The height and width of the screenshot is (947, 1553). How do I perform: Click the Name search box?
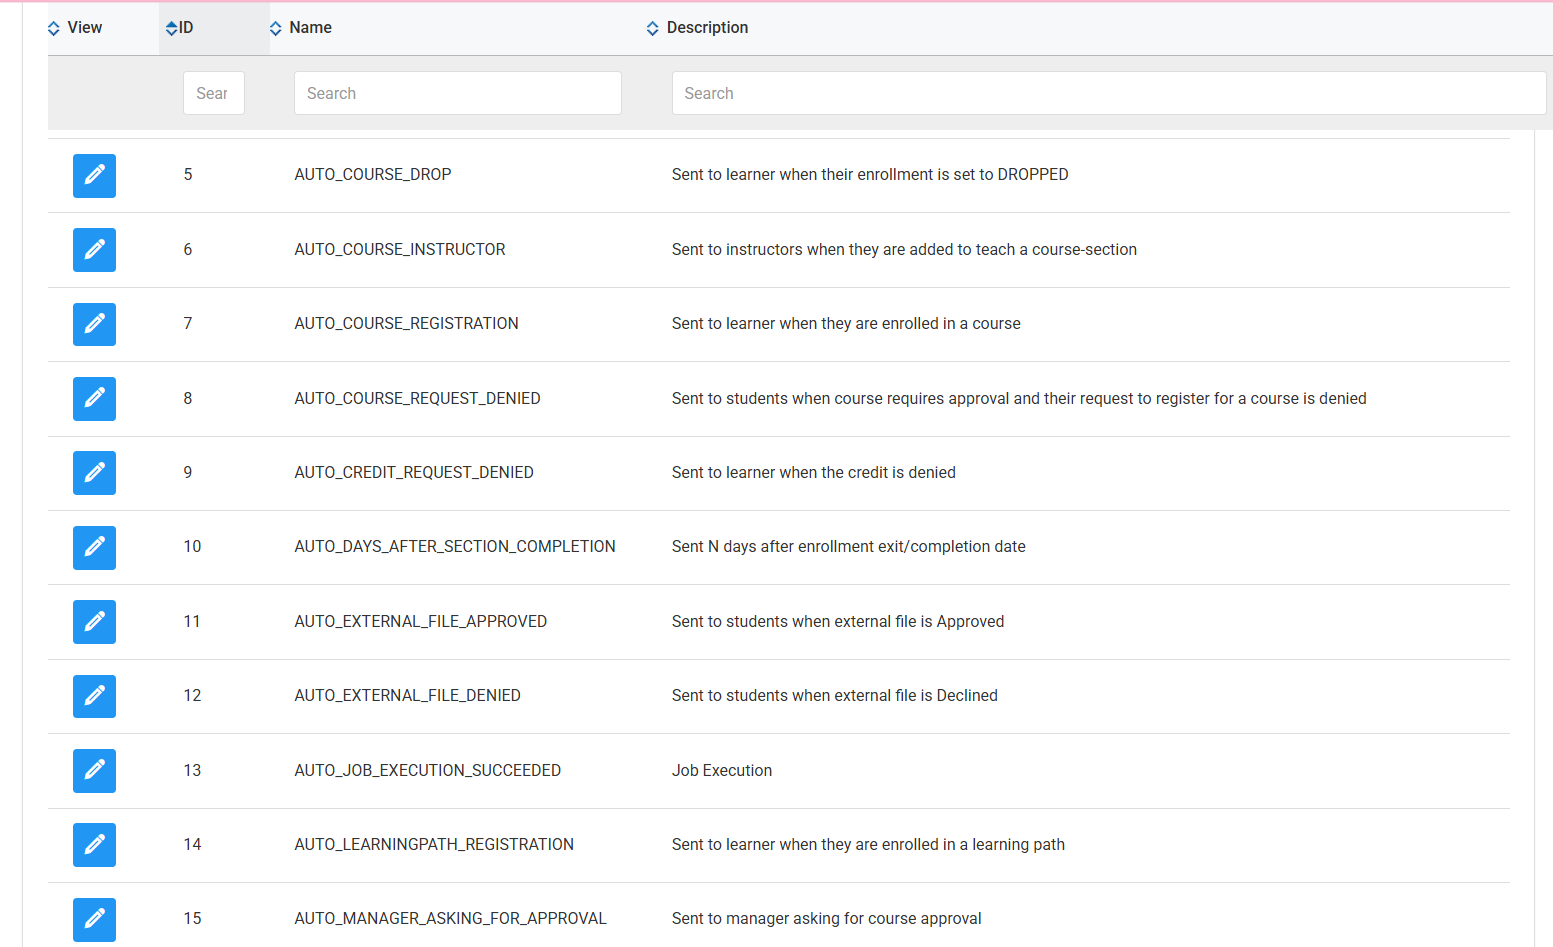click(458, 93)
